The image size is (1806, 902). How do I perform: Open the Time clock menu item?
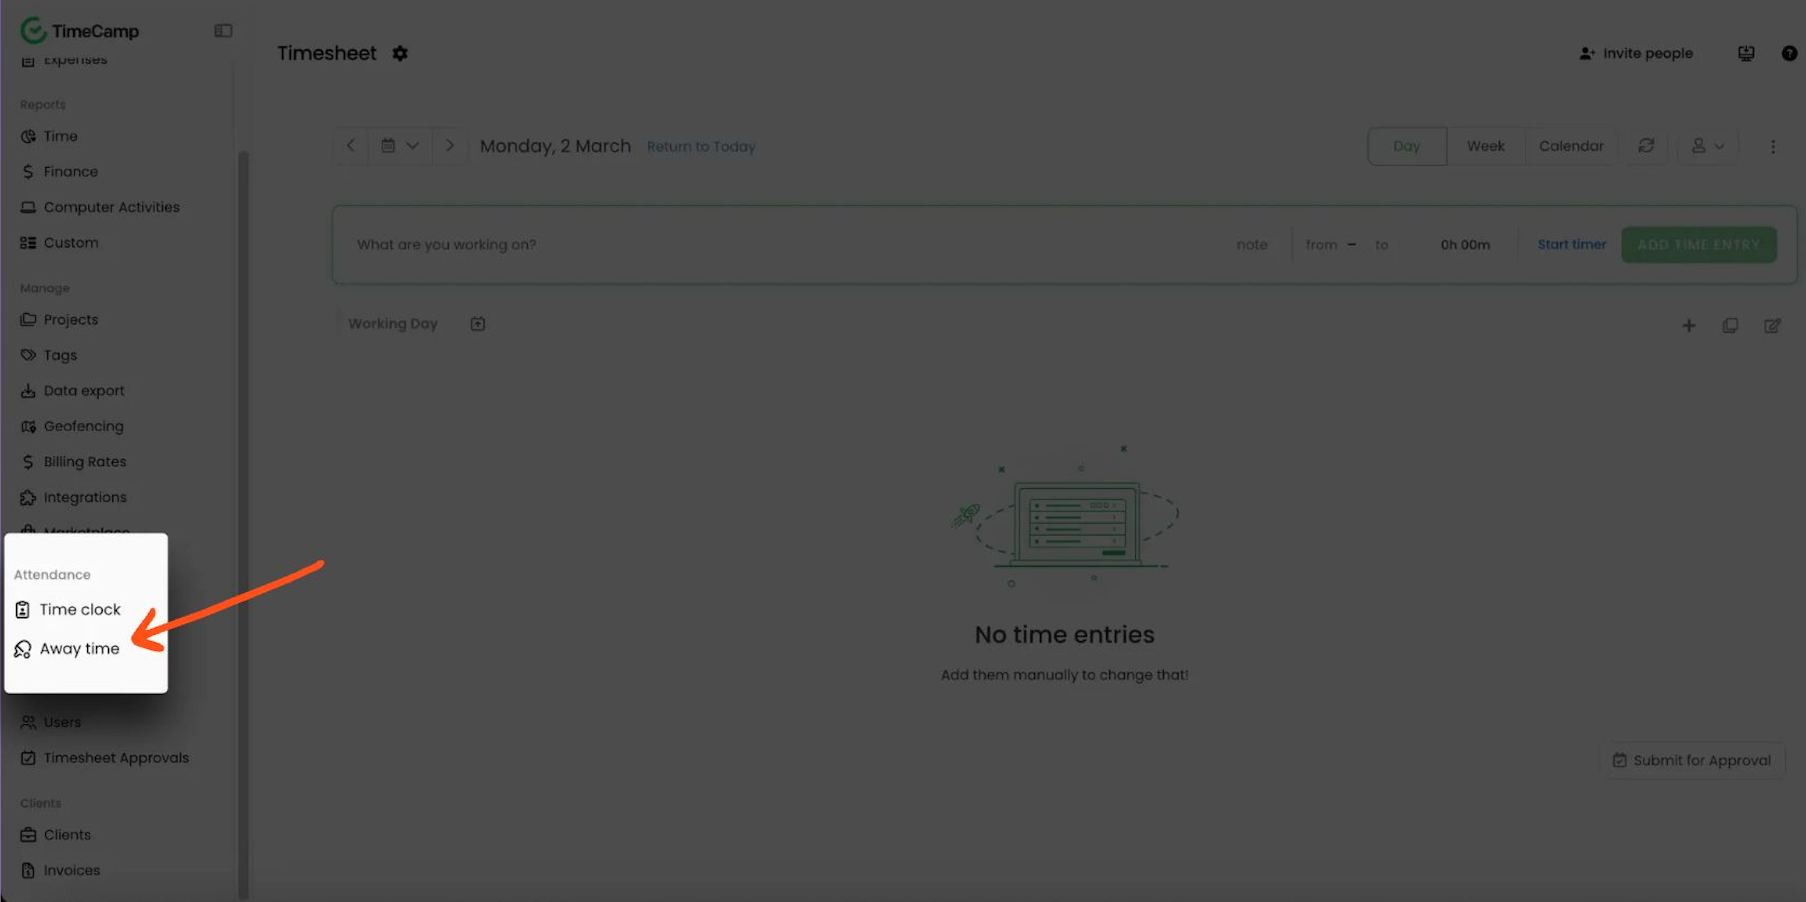67,610
